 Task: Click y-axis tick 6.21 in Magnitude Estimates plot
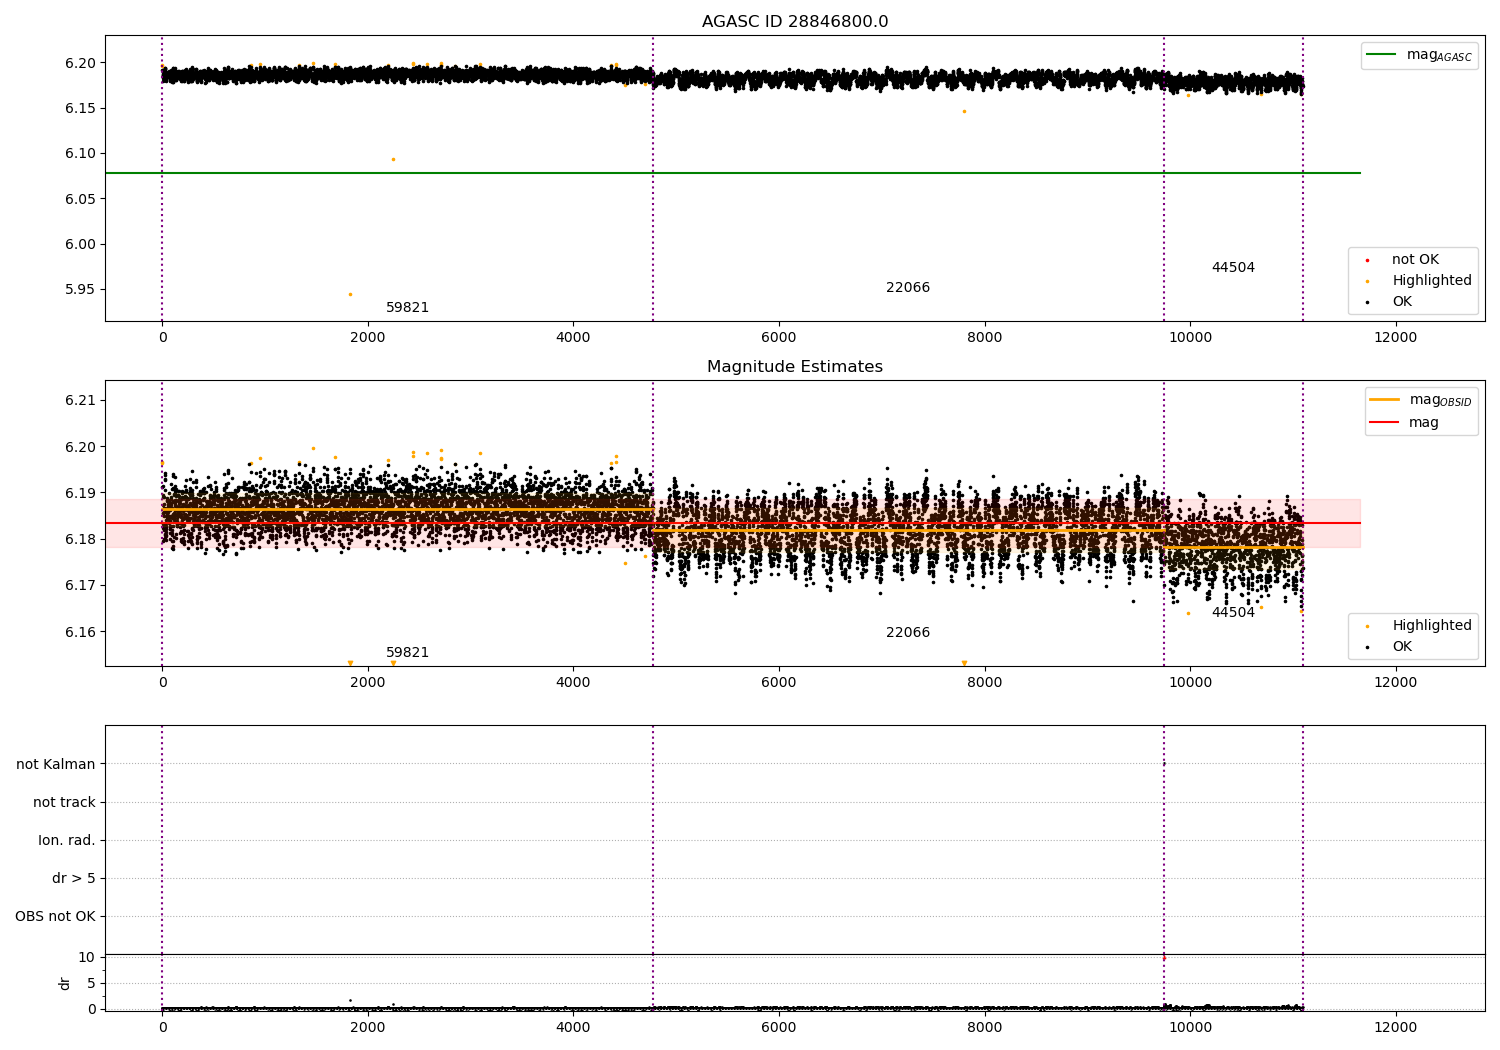(79, 401)
